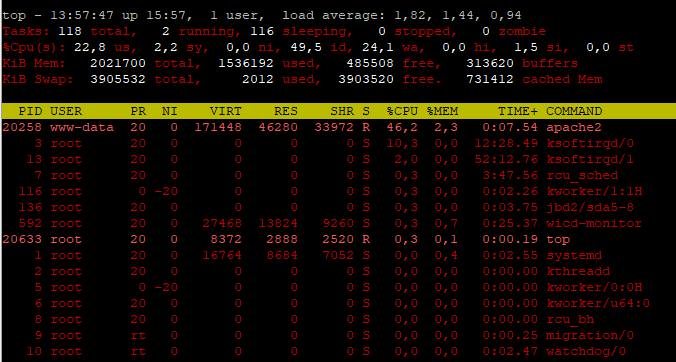
Task: Click the rcu_bh command
Action: tap(570, 319)
